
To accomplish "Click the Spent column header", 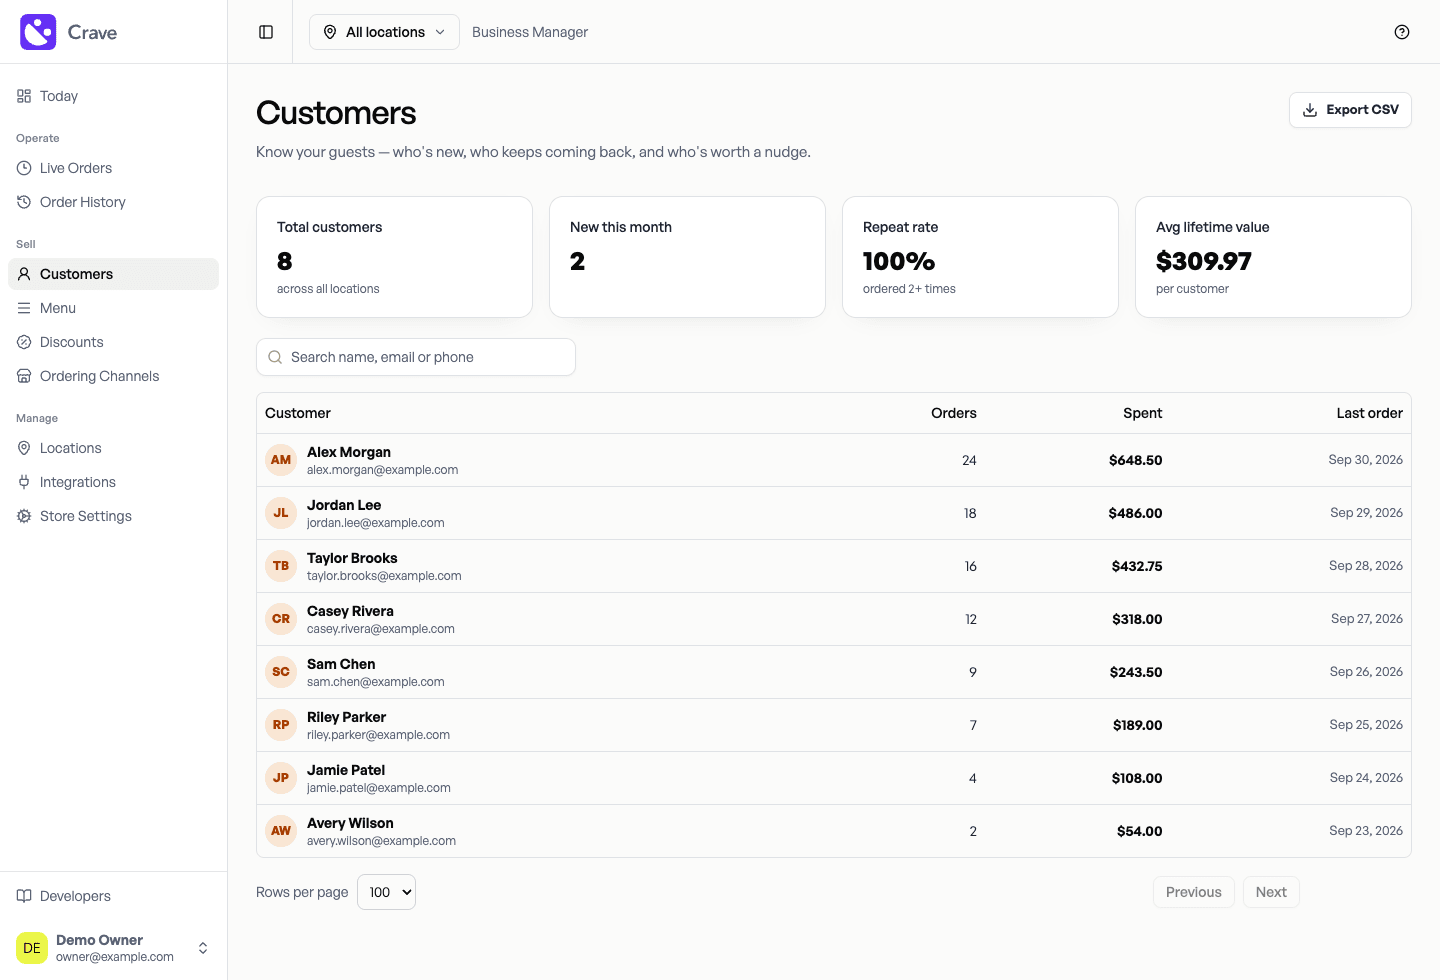I will pyautogui.click(x=1142, y=413).
